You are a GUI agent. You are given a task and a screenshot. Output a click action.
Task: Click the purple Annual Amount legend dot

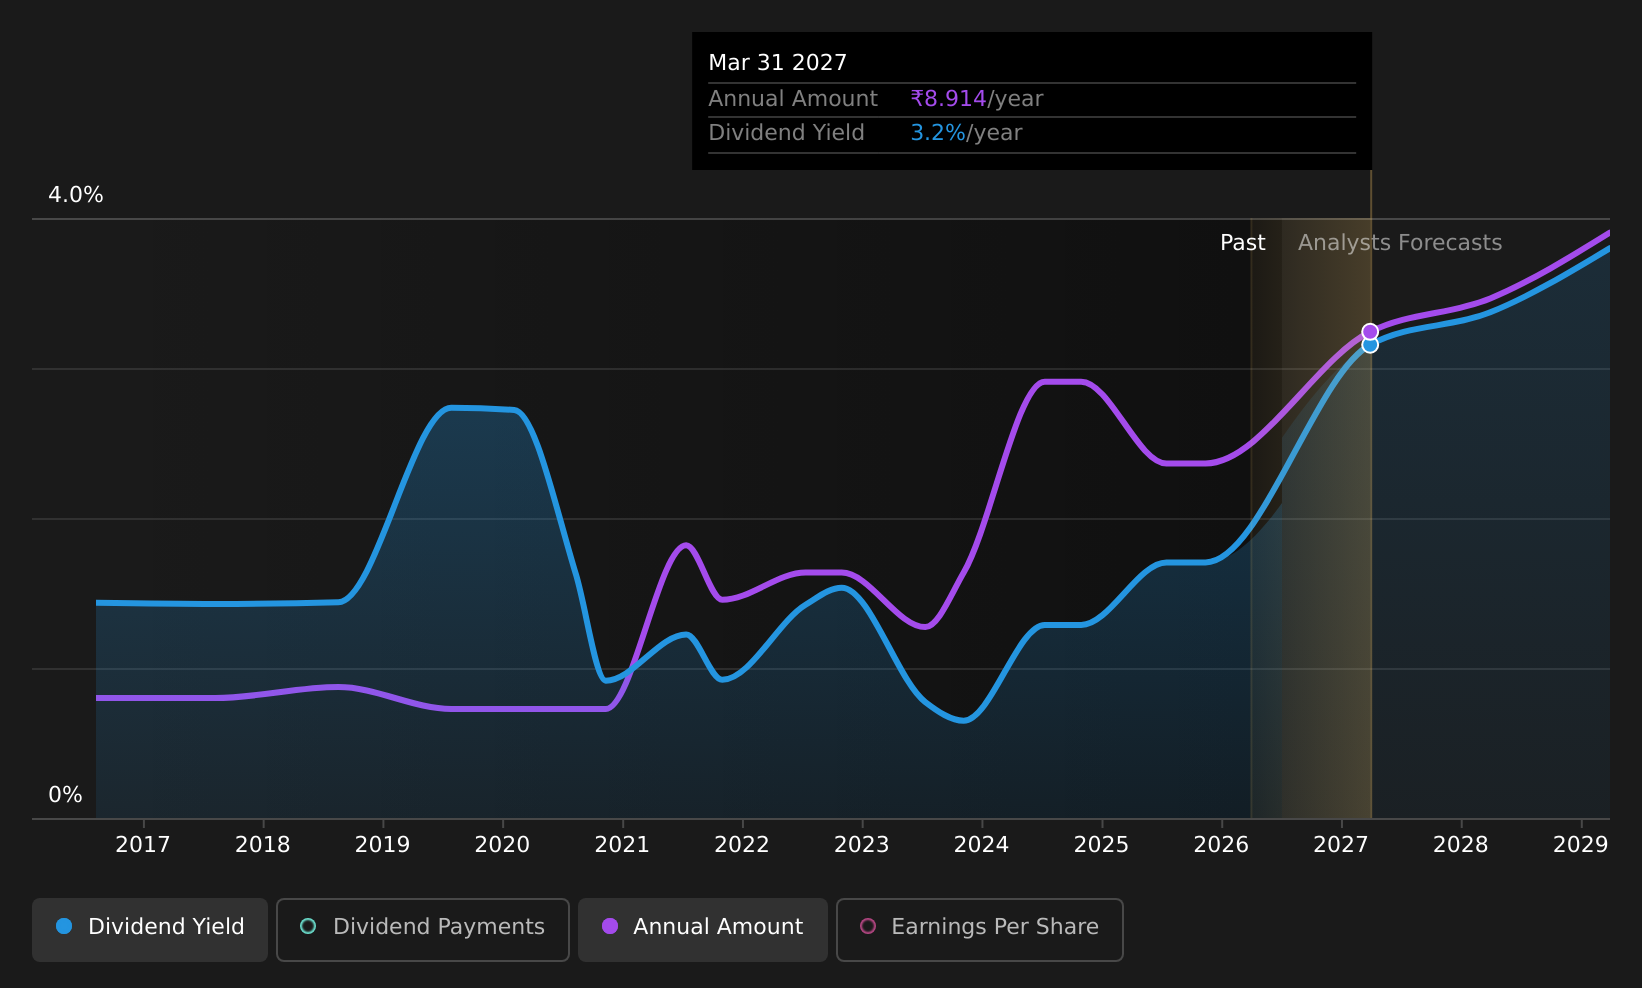pos(610,926)
